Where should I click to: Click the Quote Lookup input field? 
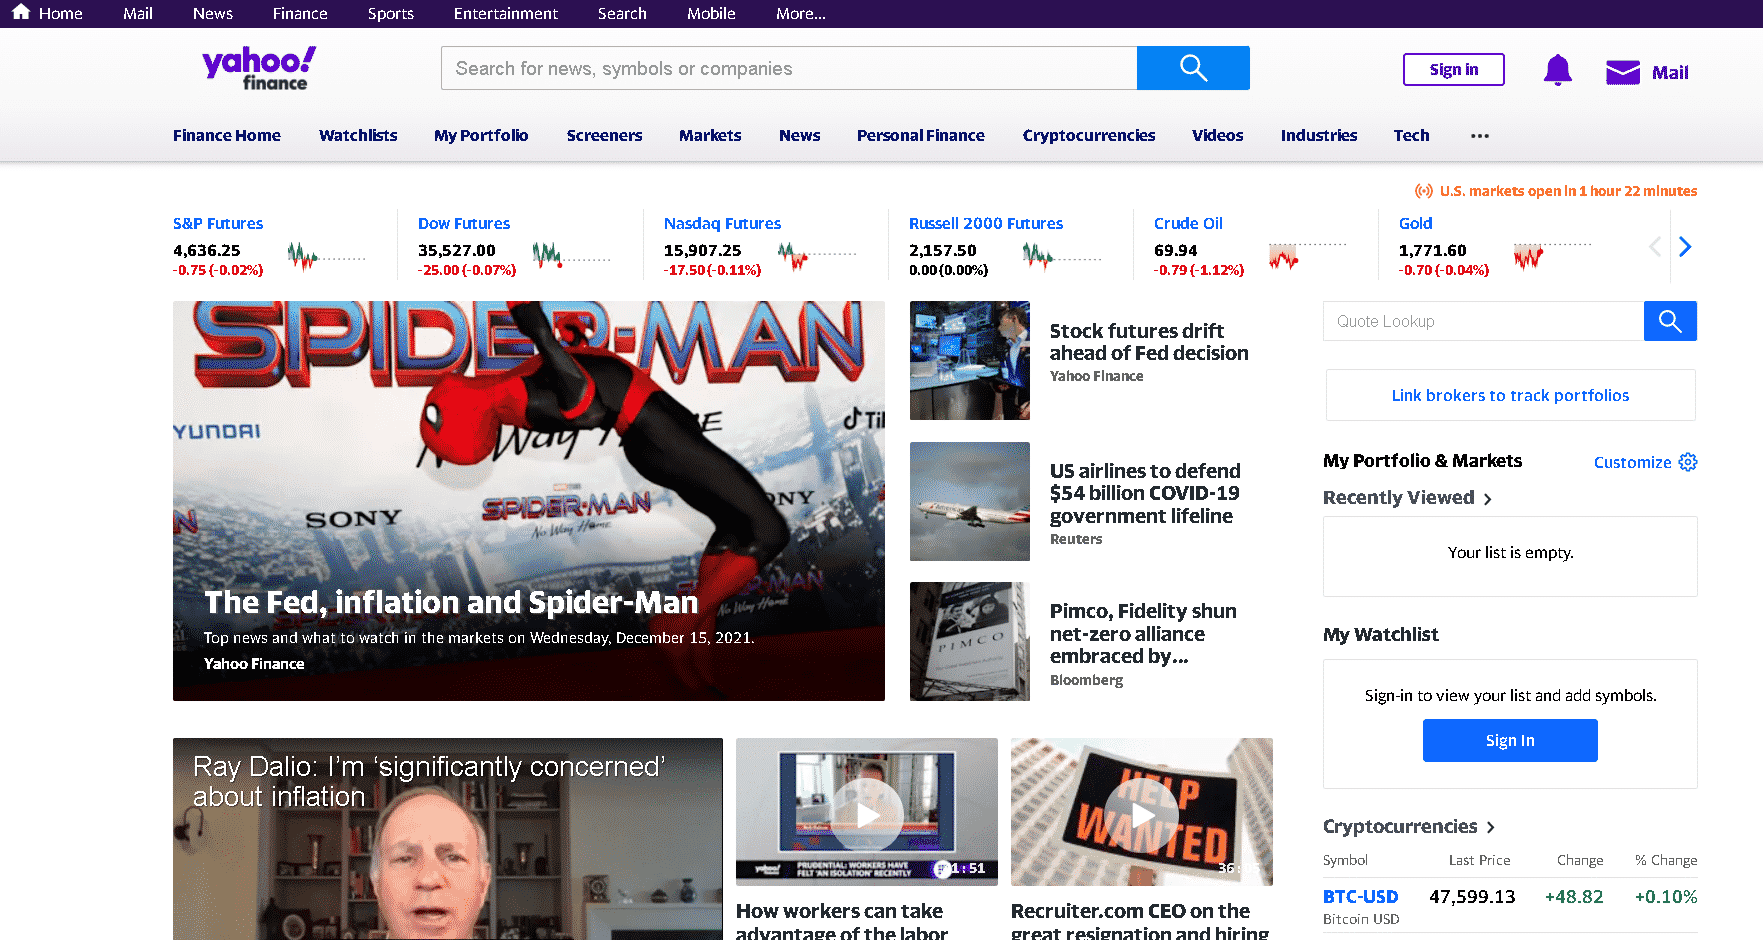click(x=1483, y=321)
